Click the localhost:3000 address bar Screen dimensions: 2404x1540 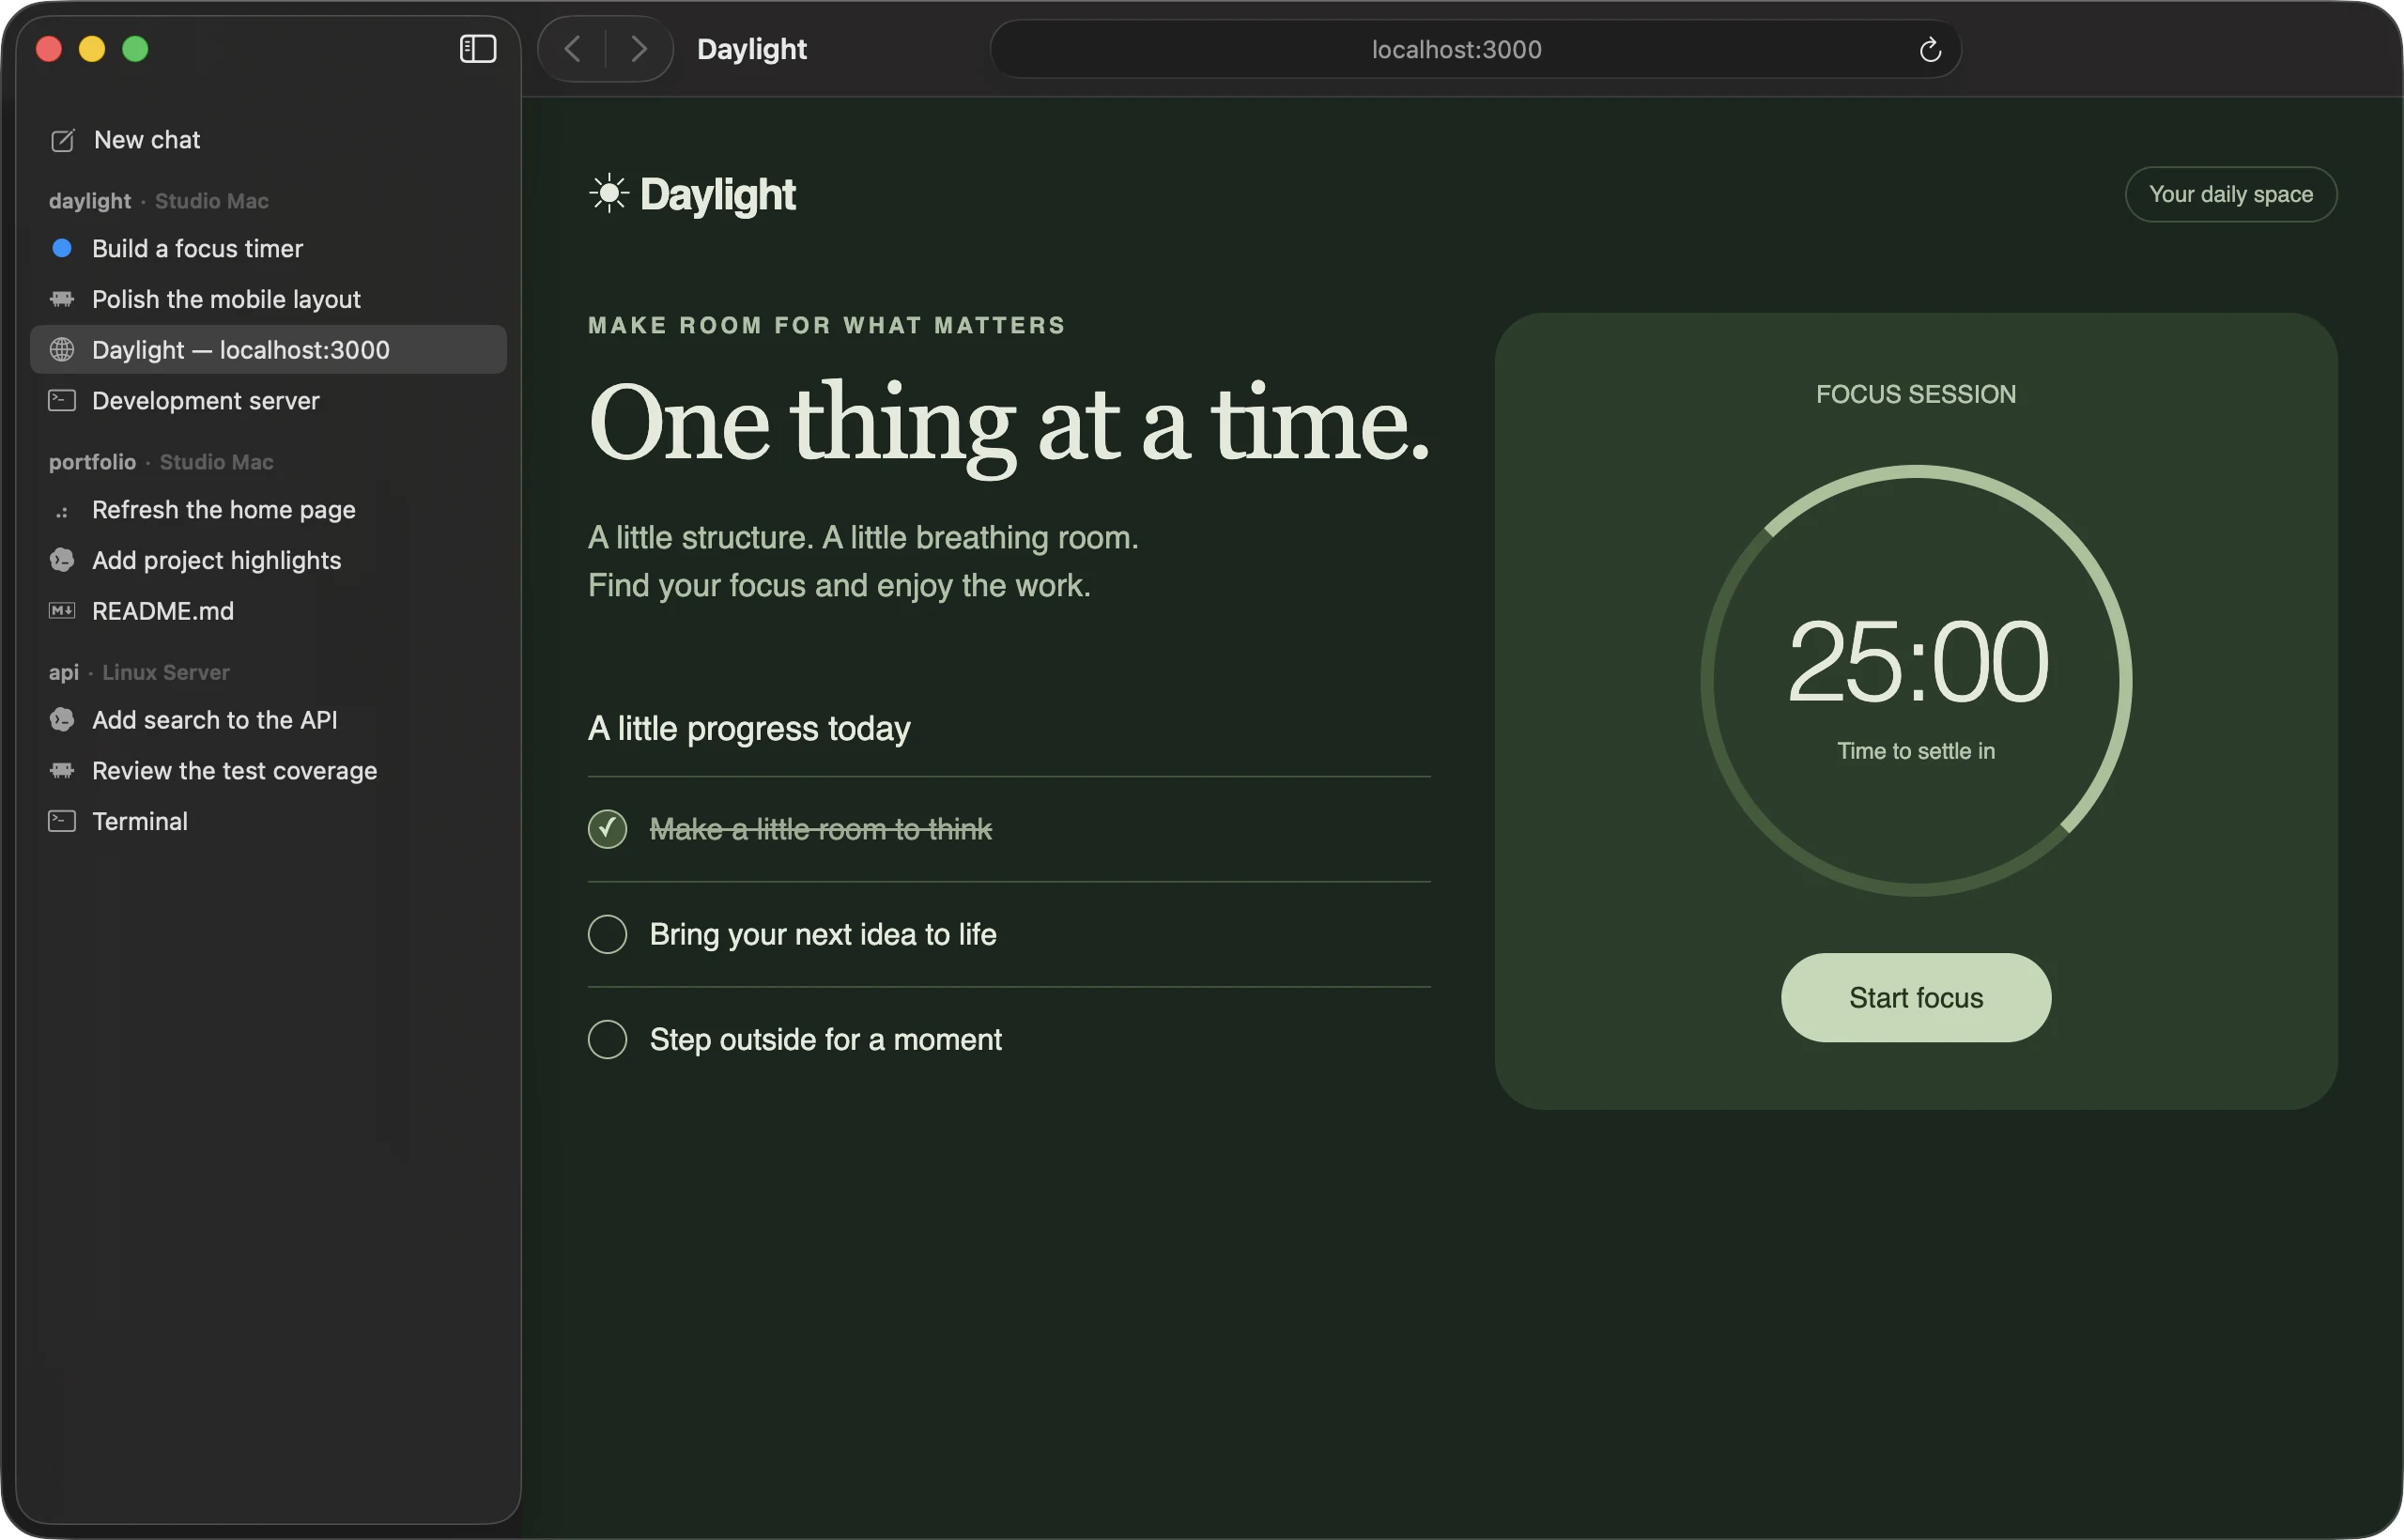(1475, 49)
